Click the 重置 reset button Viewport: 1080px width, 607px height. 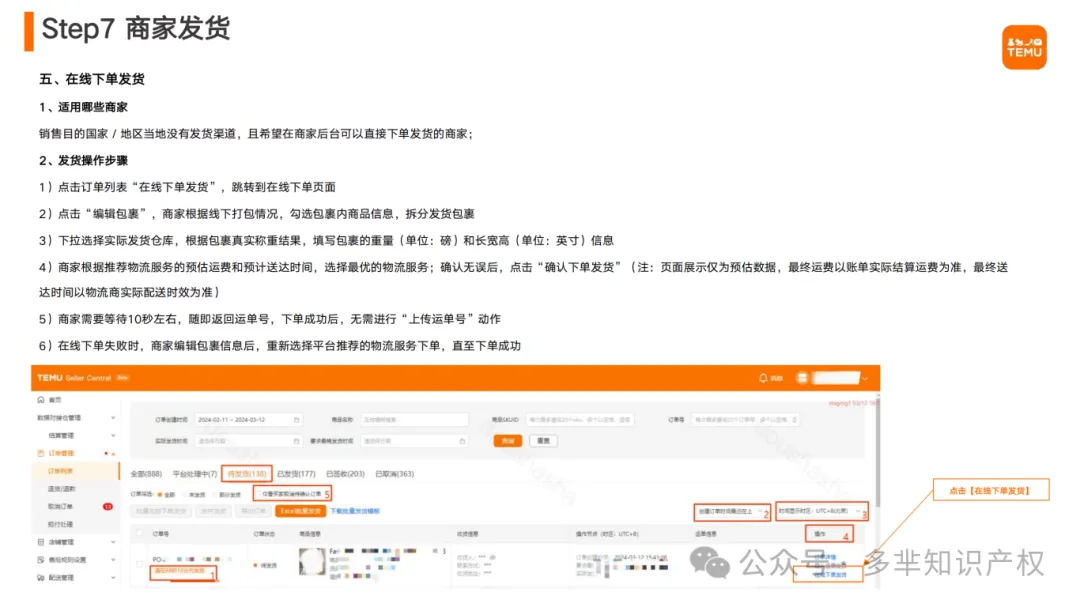tap(543, 441)
